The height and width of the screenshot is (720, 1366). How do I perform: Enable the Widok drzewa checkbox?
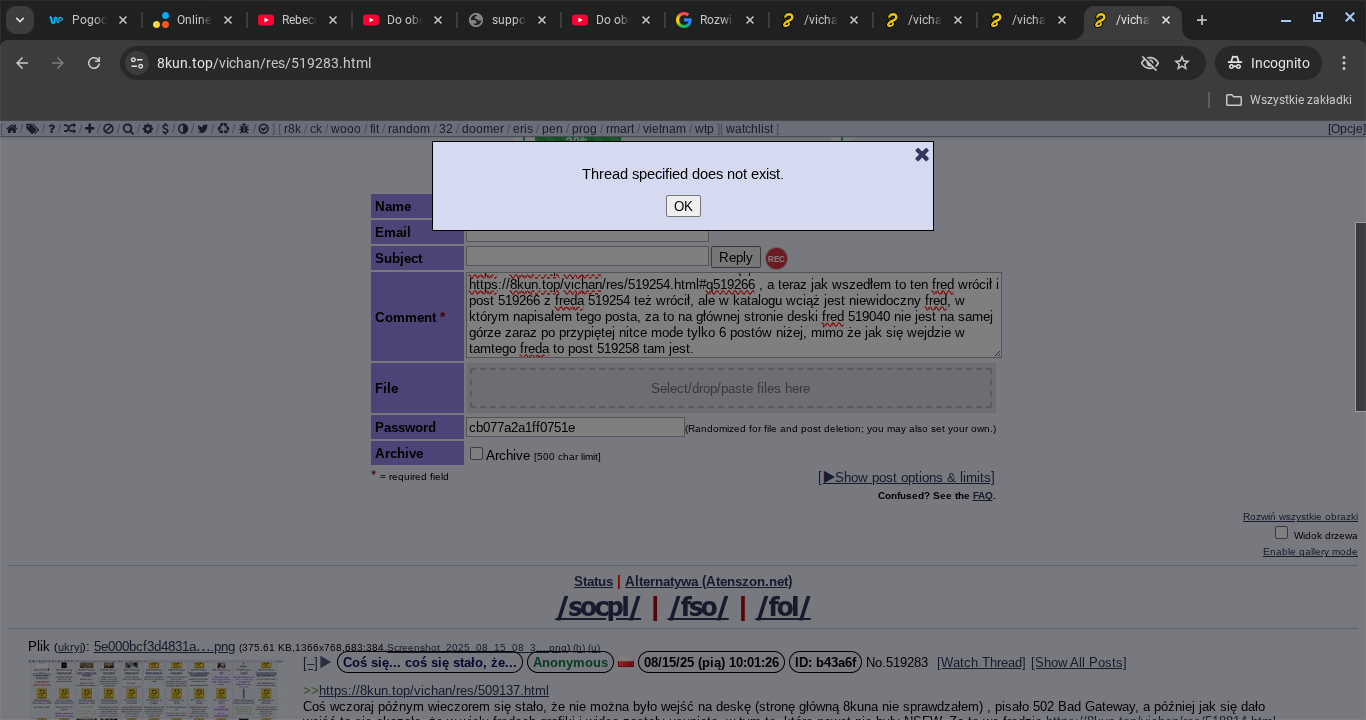click(x=1281, y=533)
